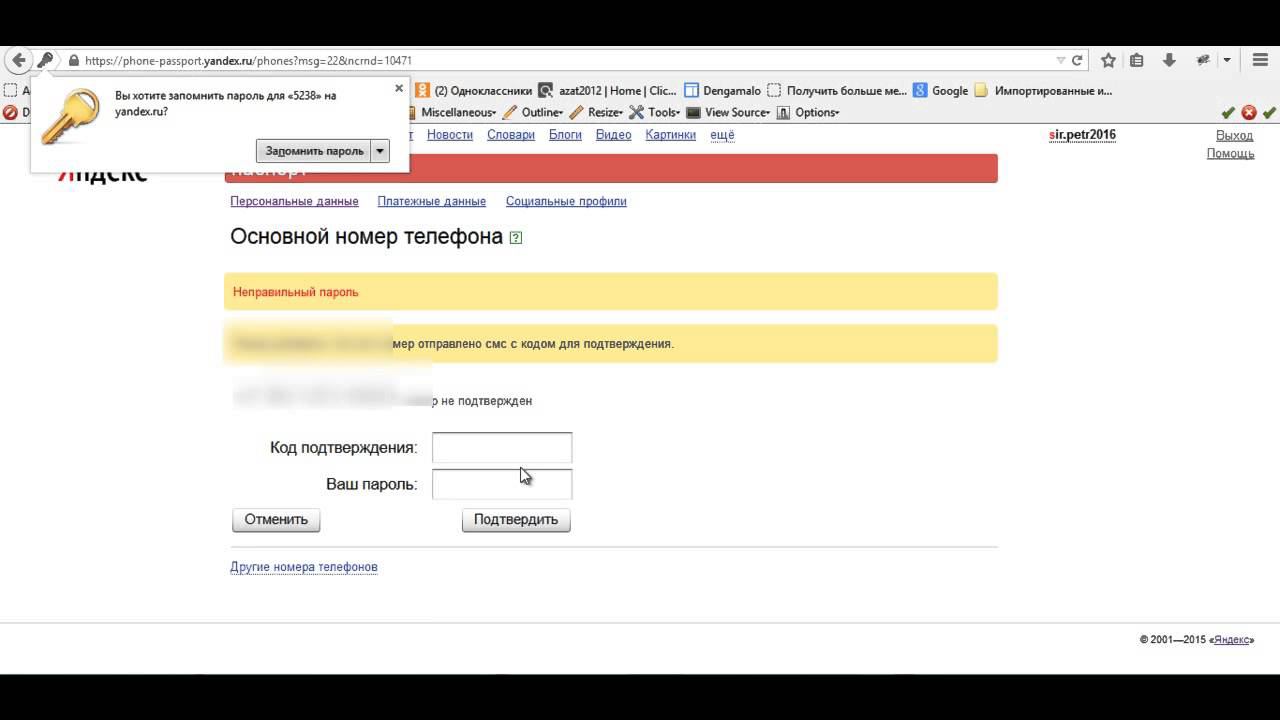This screenshot has width=1280, height=720.
Task: Open the Получить больше bookmark
Action: [x=838, y=90]
